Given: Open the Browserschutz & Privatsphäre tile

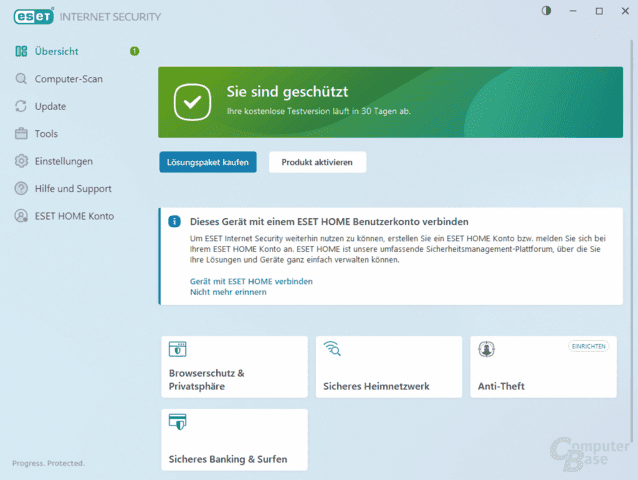Looking at the screenshot, I should coord(234,367).
